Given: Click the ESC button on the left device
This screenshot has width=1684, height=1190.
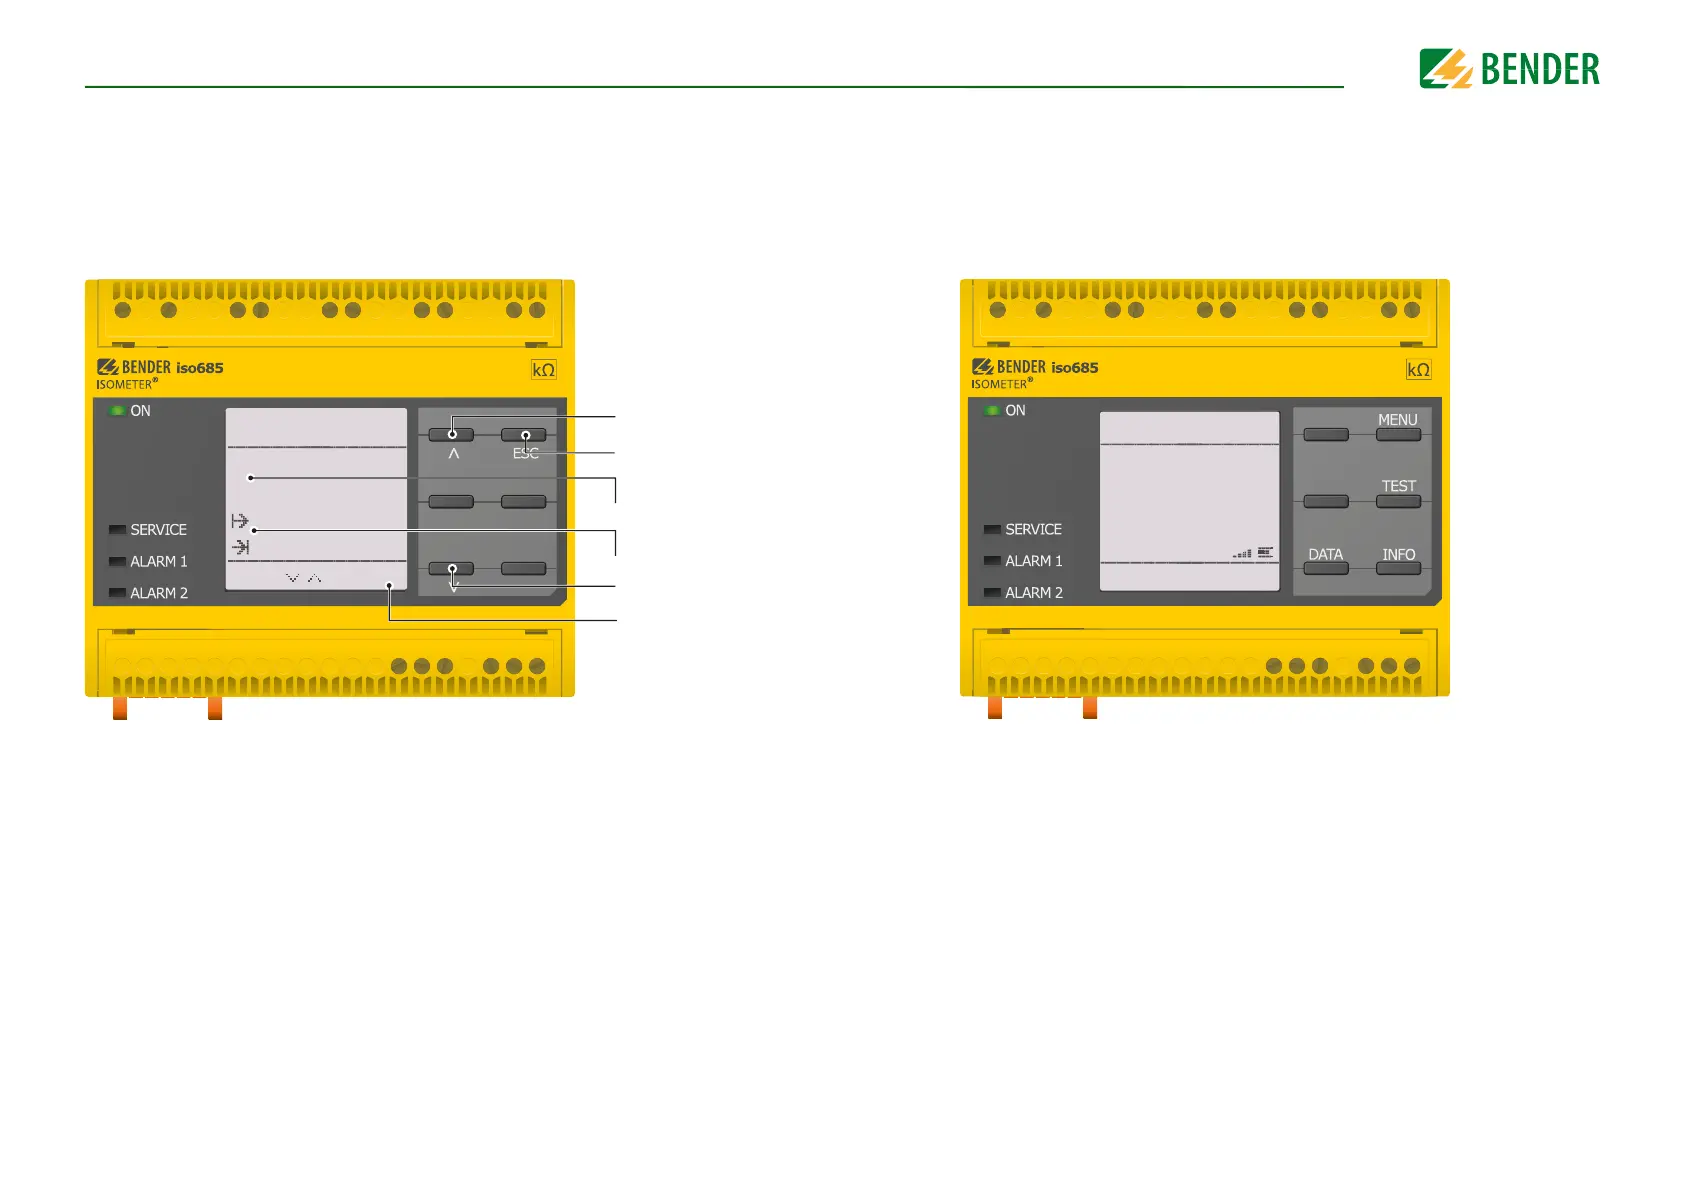Looking at the screenshot, I should (x=524, y=435).
